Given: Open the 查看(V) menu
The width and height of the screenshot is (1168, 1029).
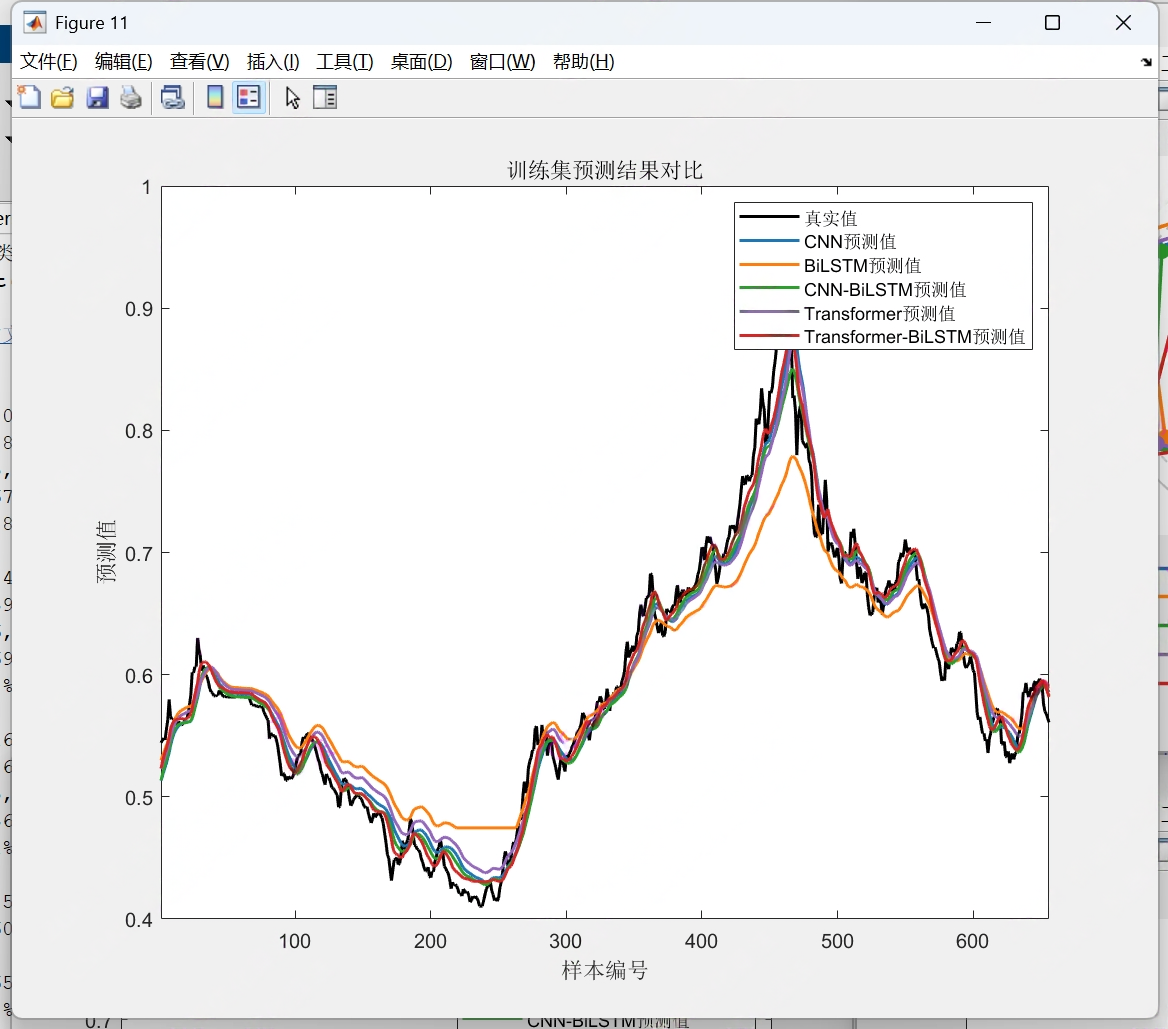Looking at the screenshot, I should point(200,62).
